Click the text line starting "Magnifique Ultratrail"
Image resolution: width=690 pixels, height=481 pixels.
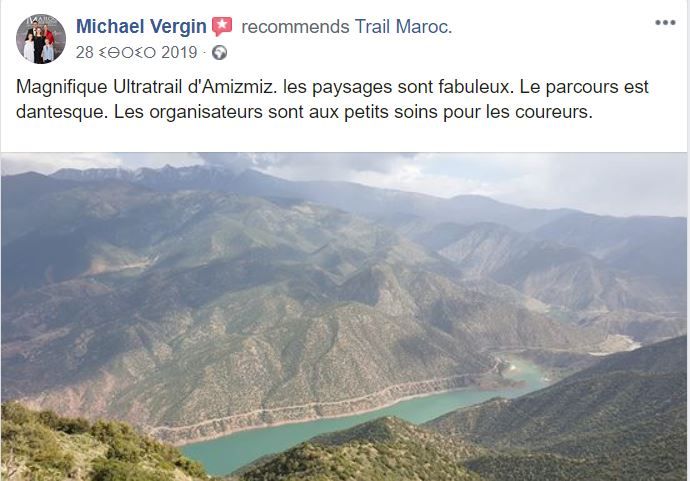pyautogui.click(x=332, y=87)
